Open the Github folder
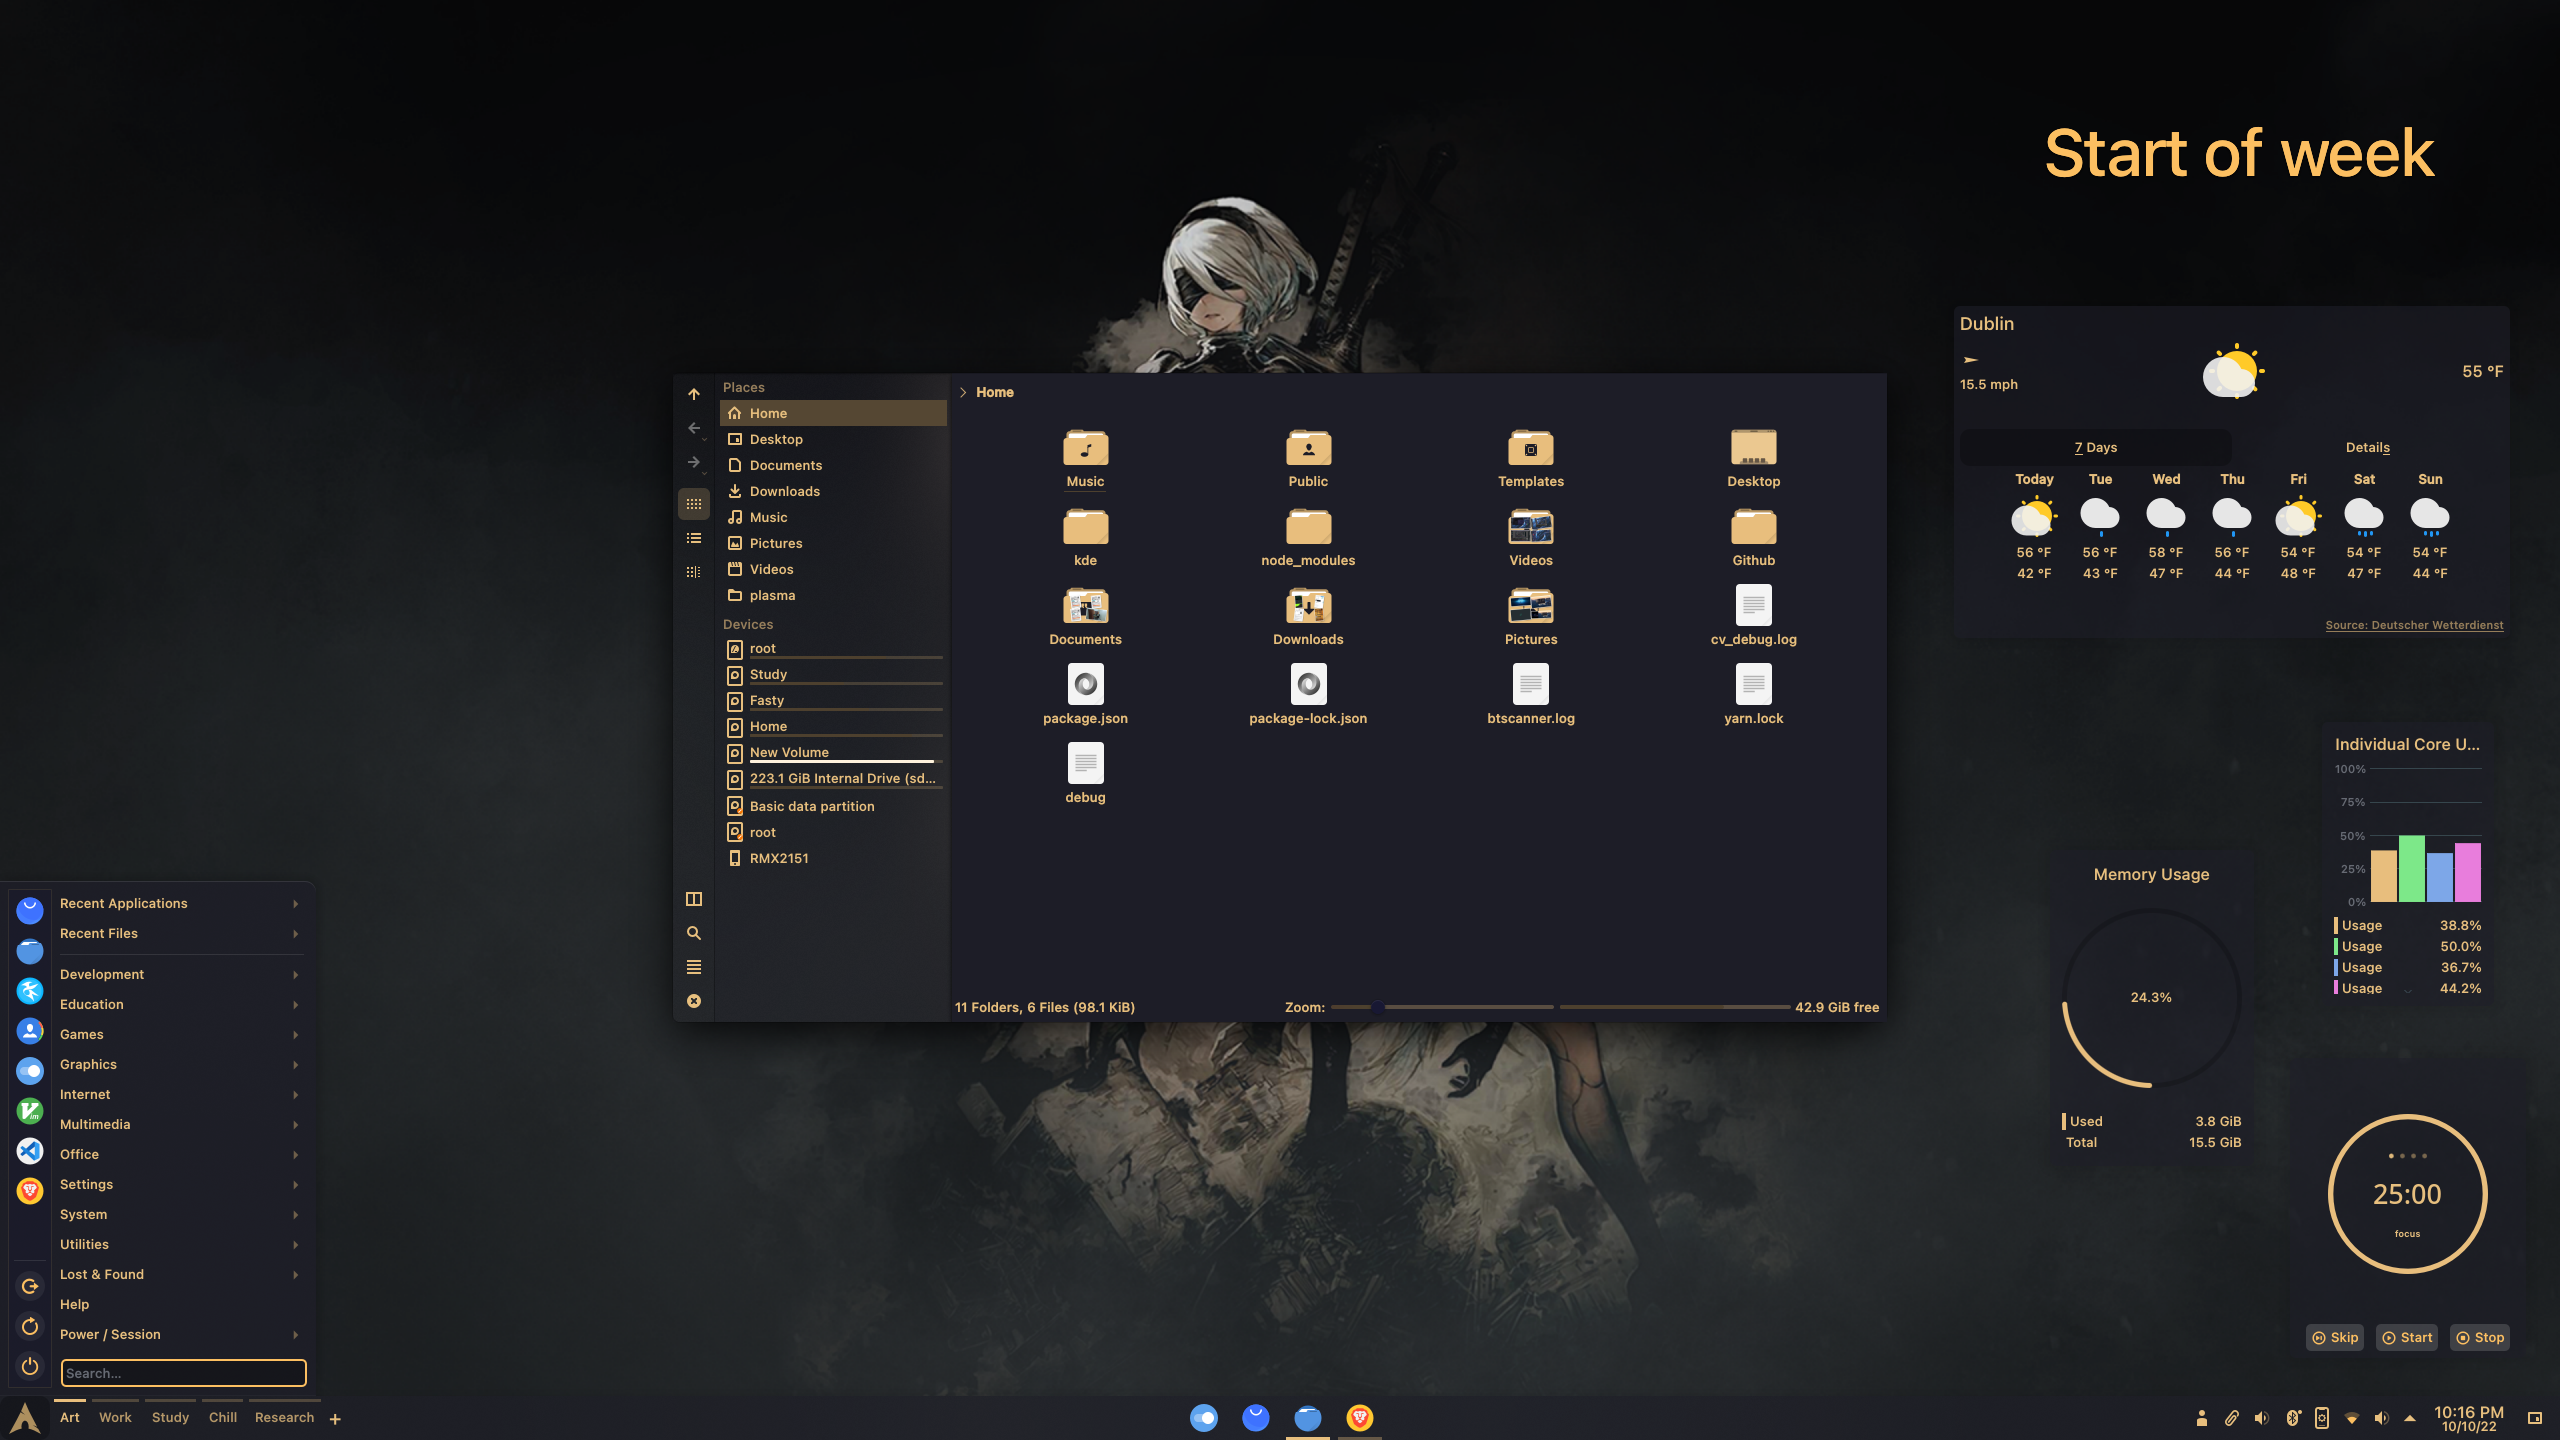 tap(1754, 538)
